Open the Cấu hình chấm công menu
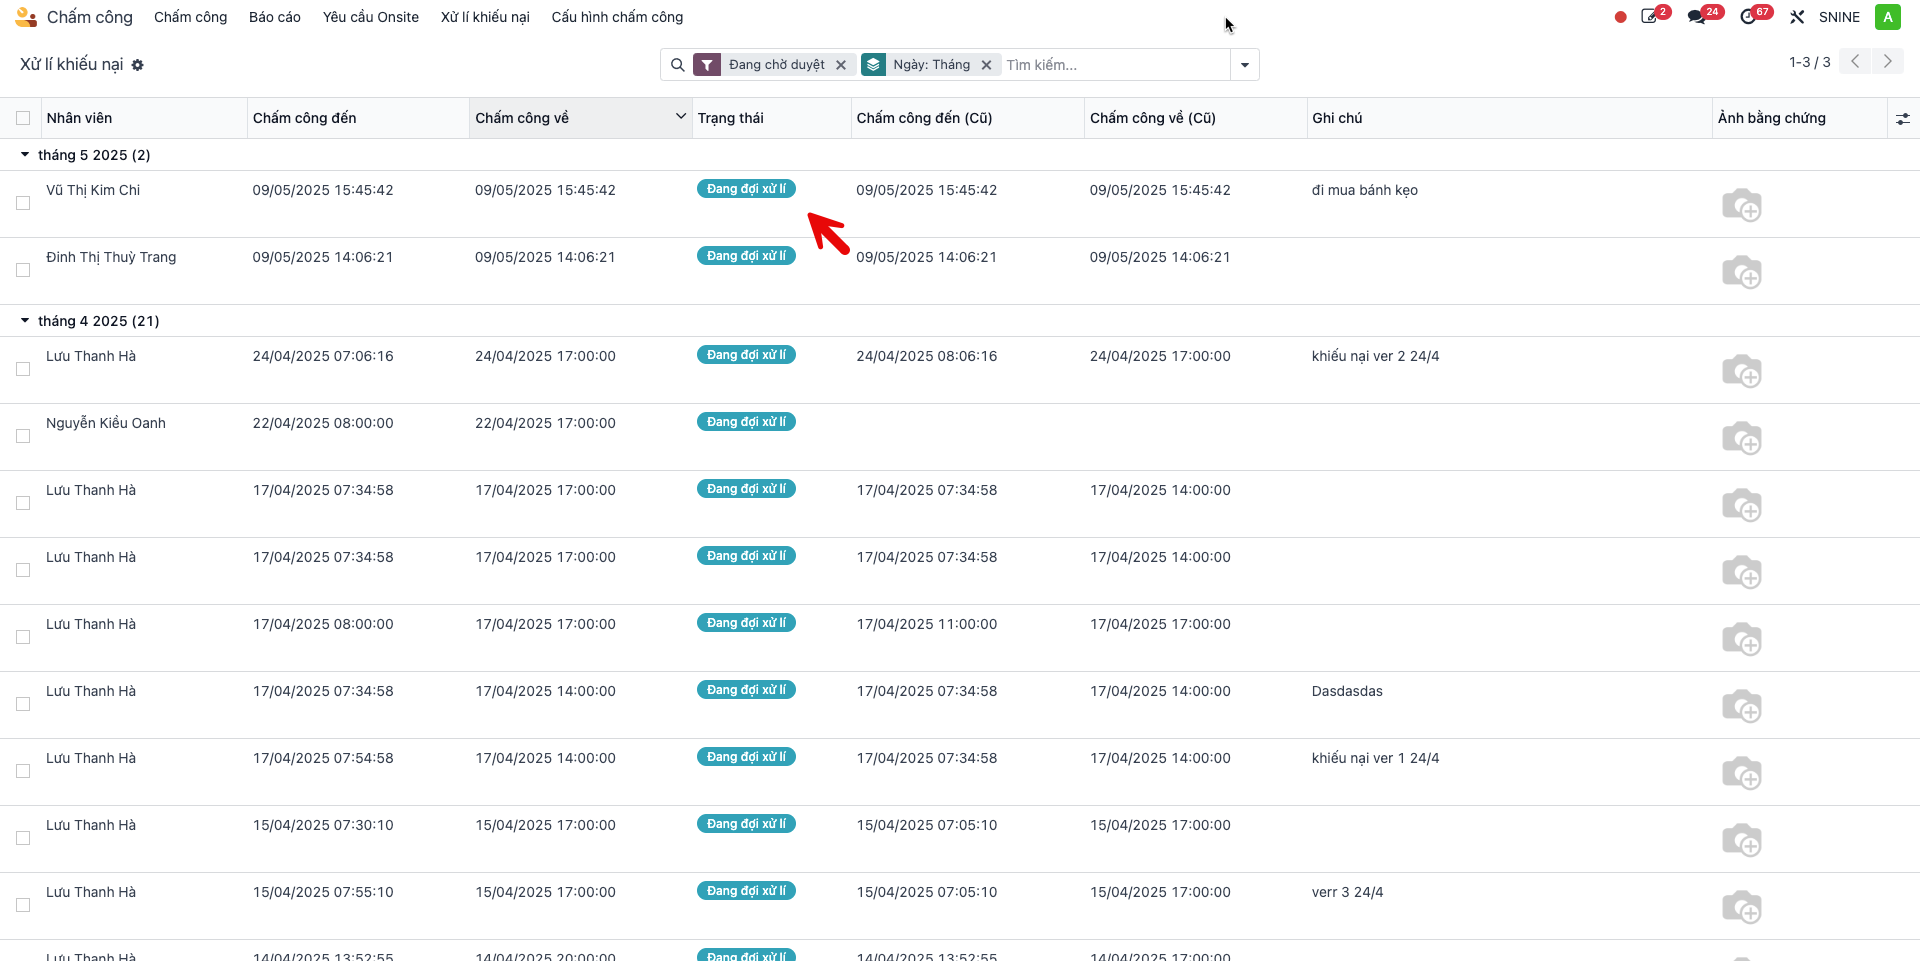The image size is (1920, 961). (617, 17)
